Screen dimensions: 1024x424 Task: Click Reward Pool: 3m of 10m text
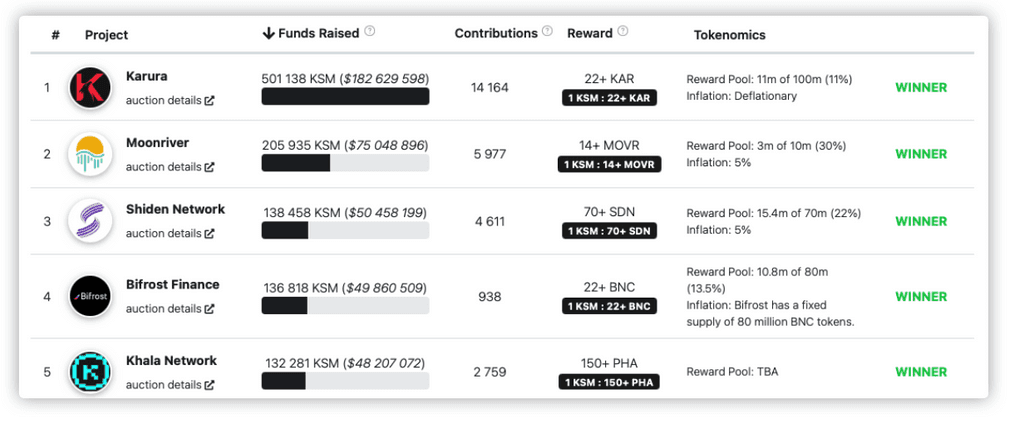(x=768, y=146)
